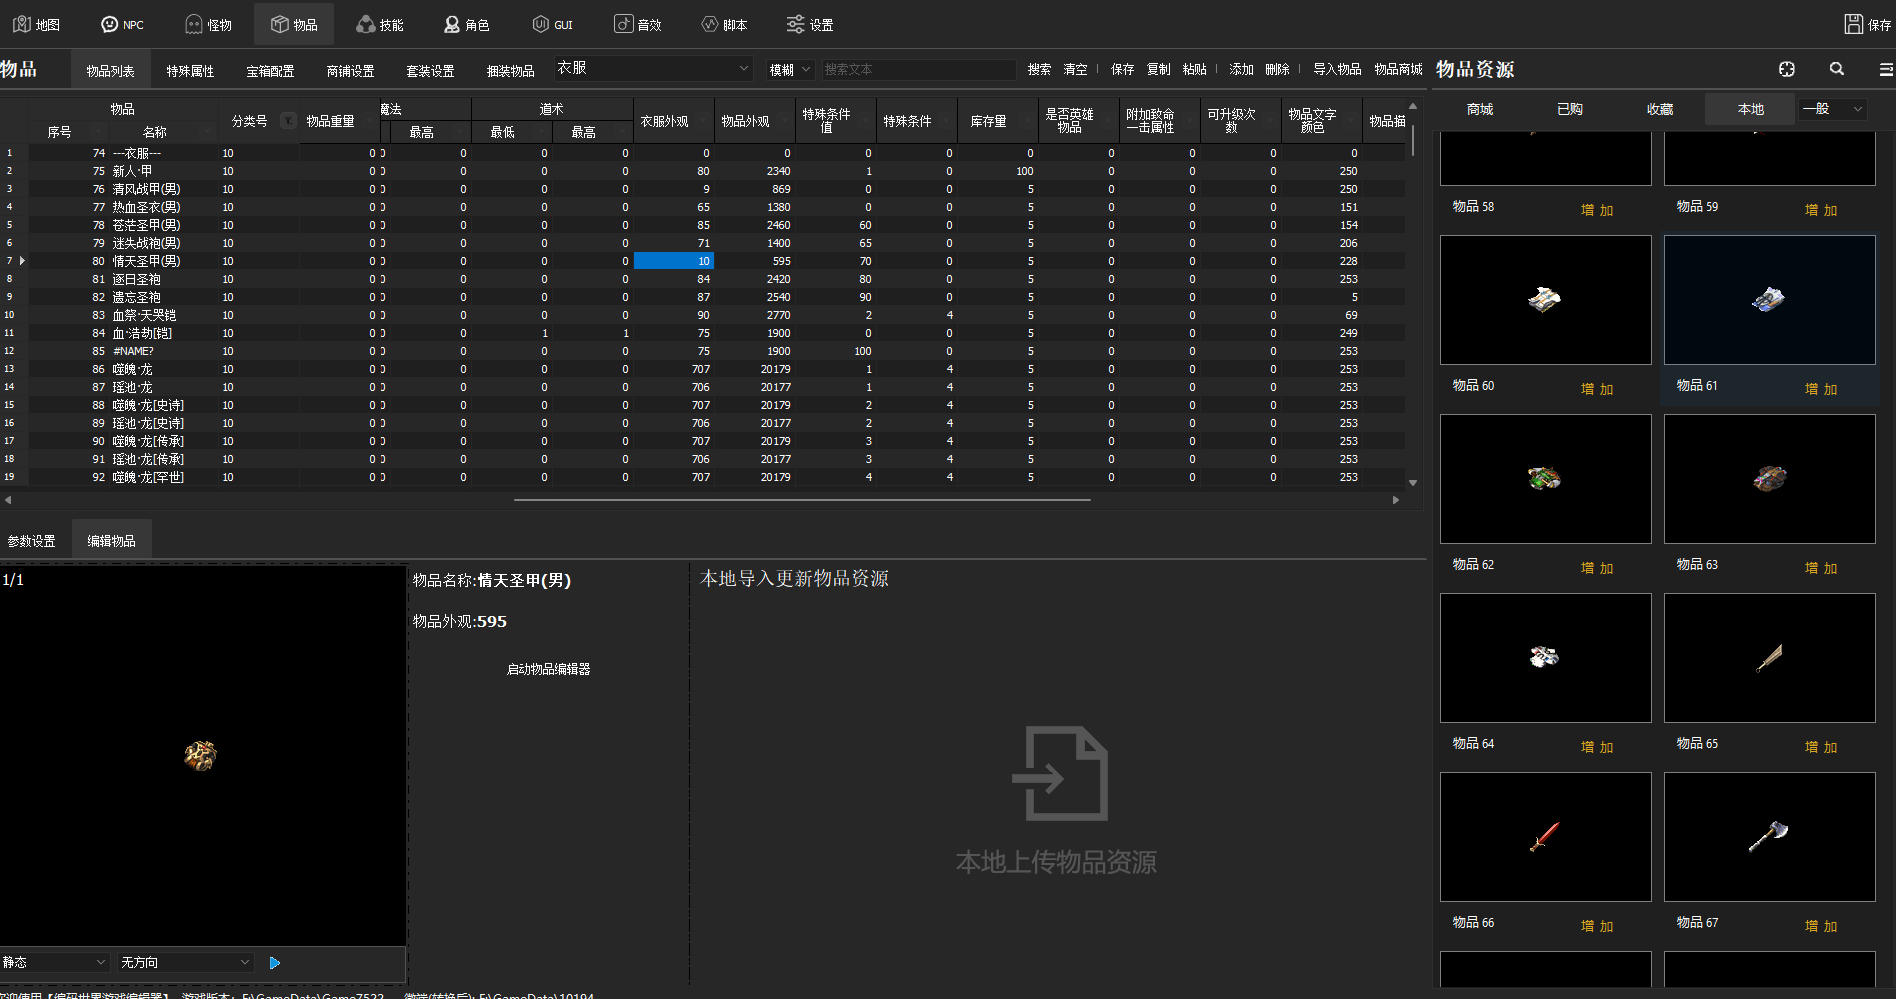Open the 音效 (Sound) module
The width and height of the screenshot is (1896, 999).
click(638, 24)
